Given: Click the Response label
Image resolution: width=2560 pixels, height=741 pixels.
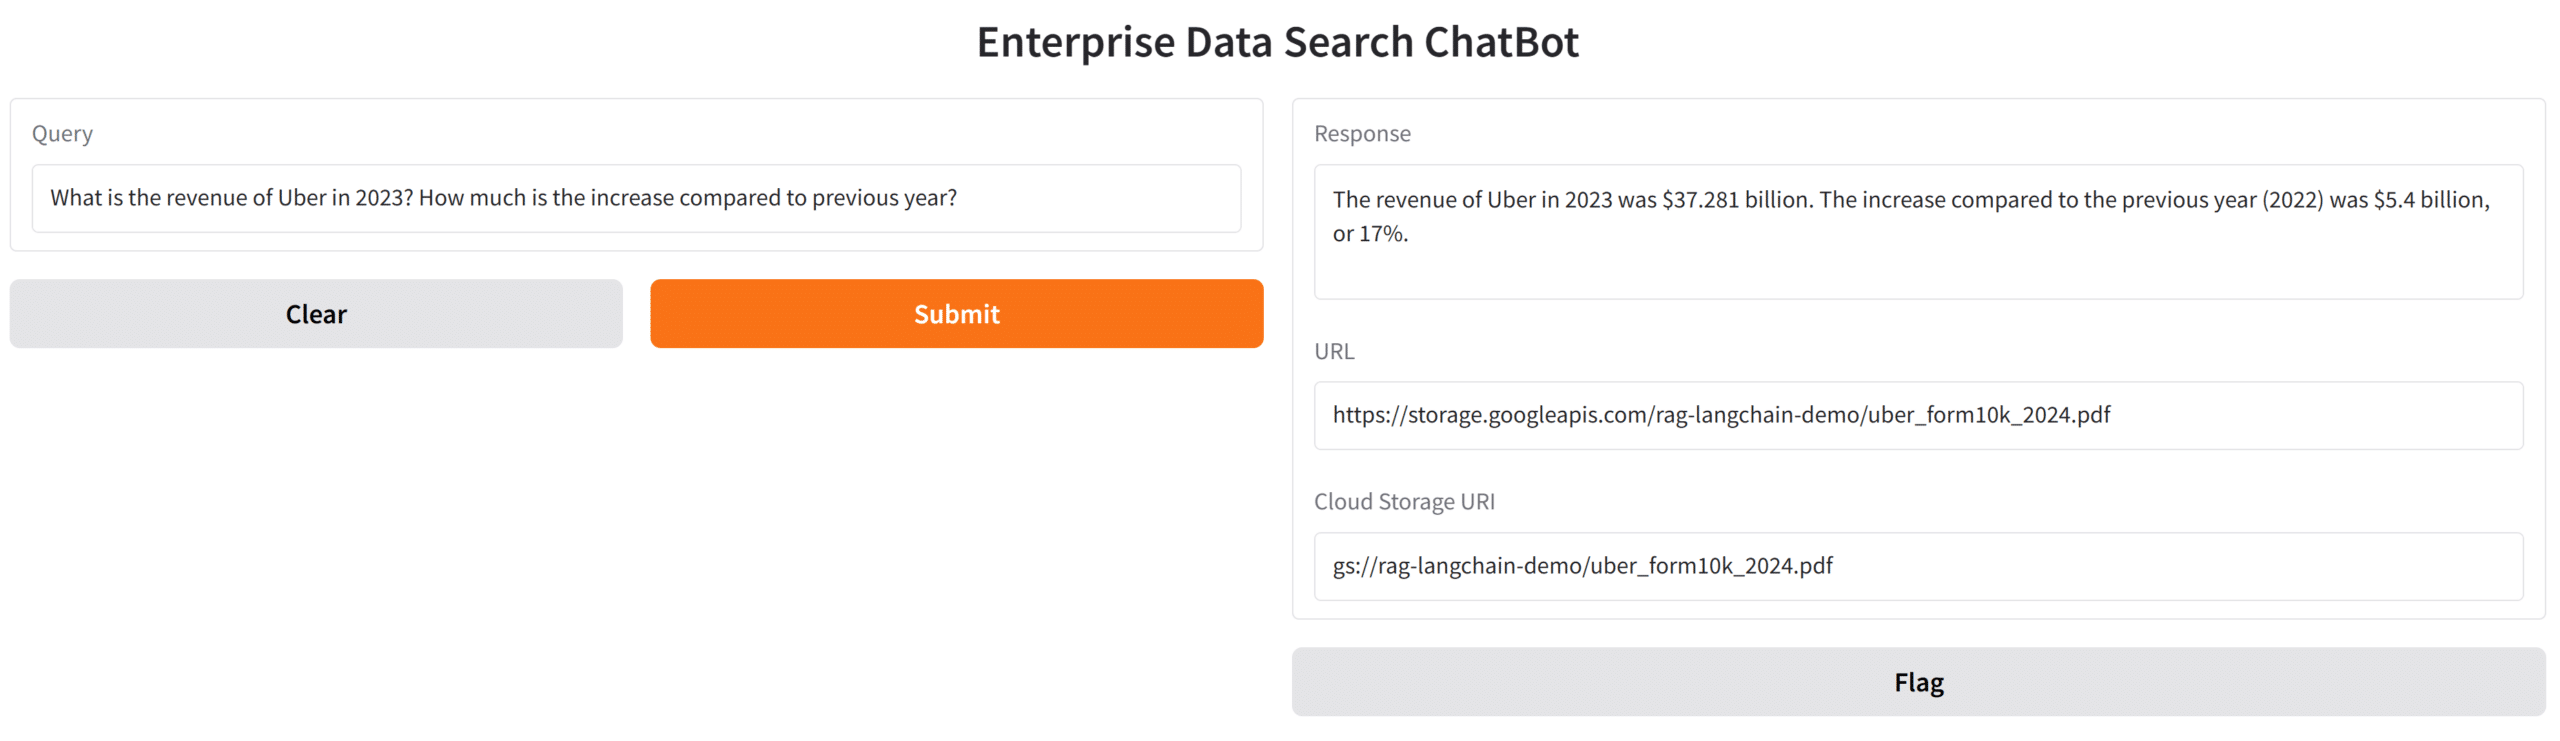Looking at the screenshot, I should click(1361, 134).
